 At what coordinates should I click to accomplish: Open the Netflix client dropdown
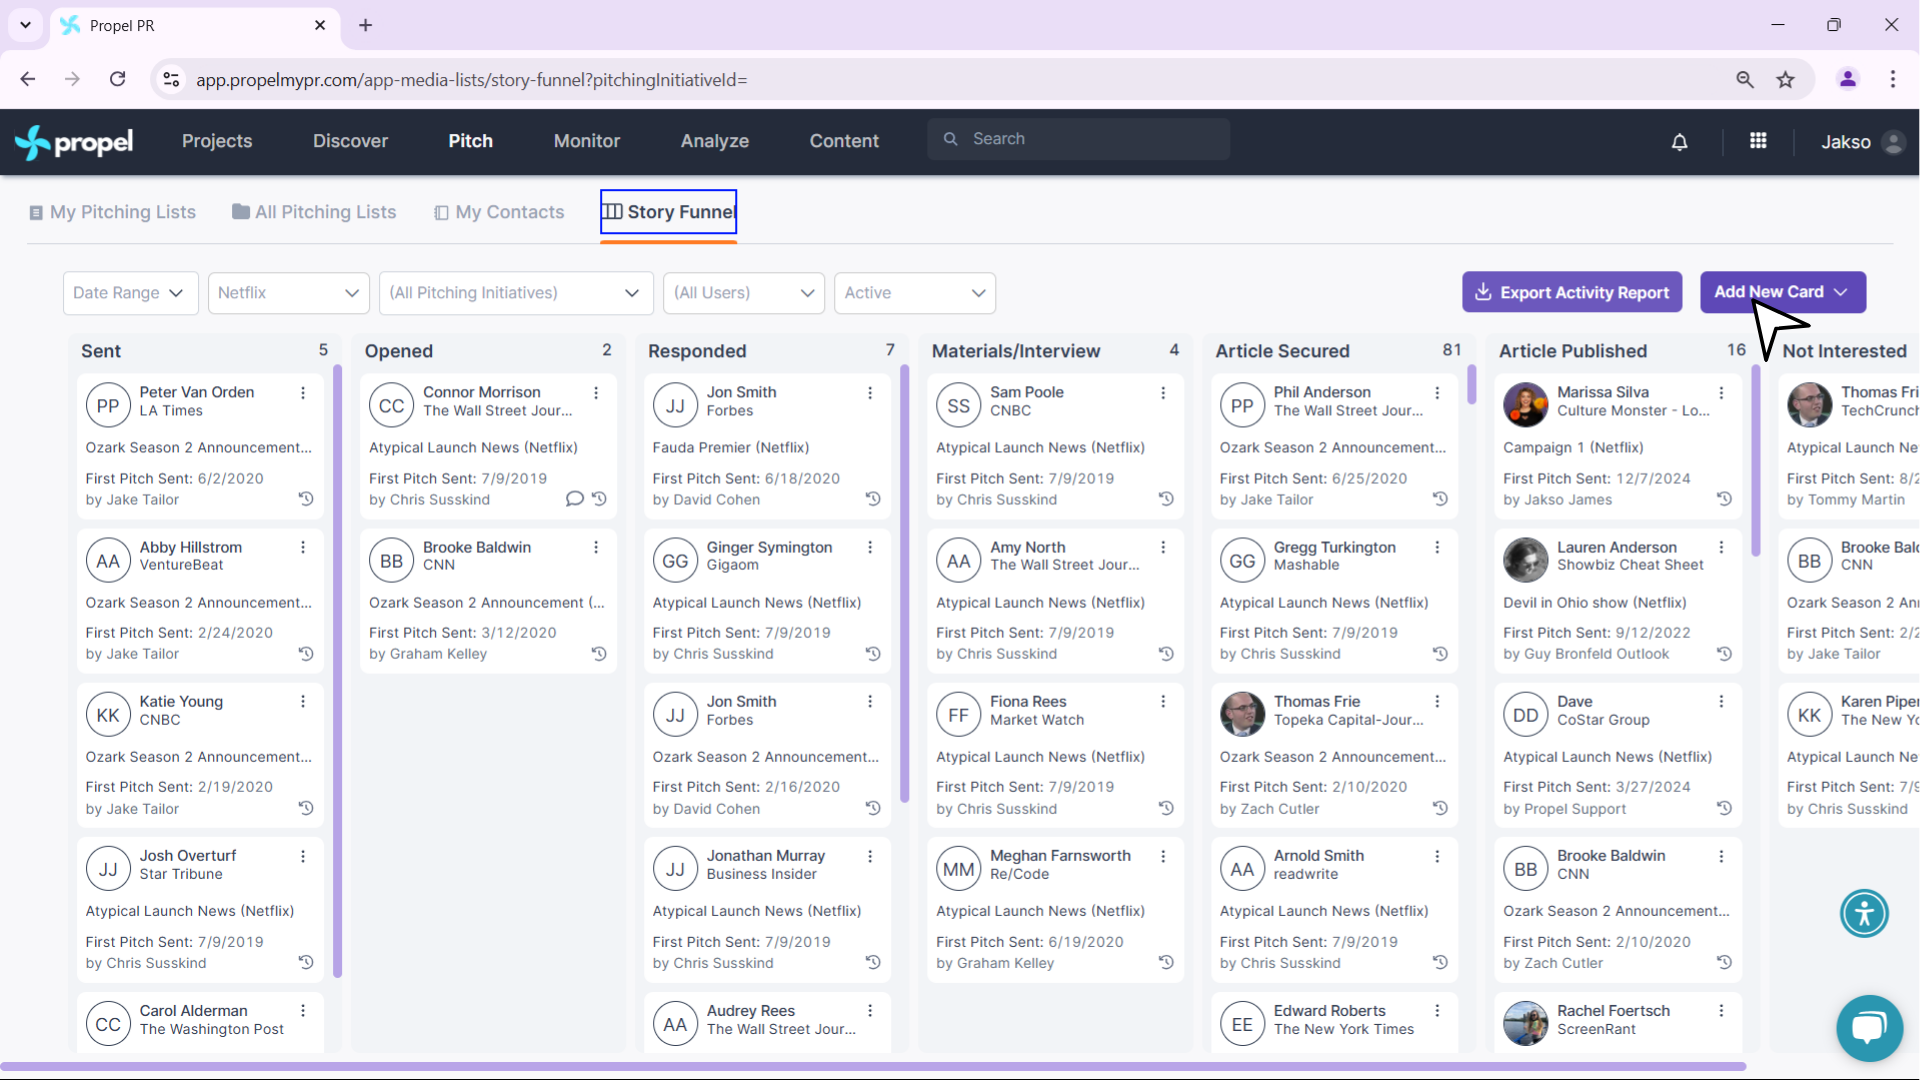288,293
